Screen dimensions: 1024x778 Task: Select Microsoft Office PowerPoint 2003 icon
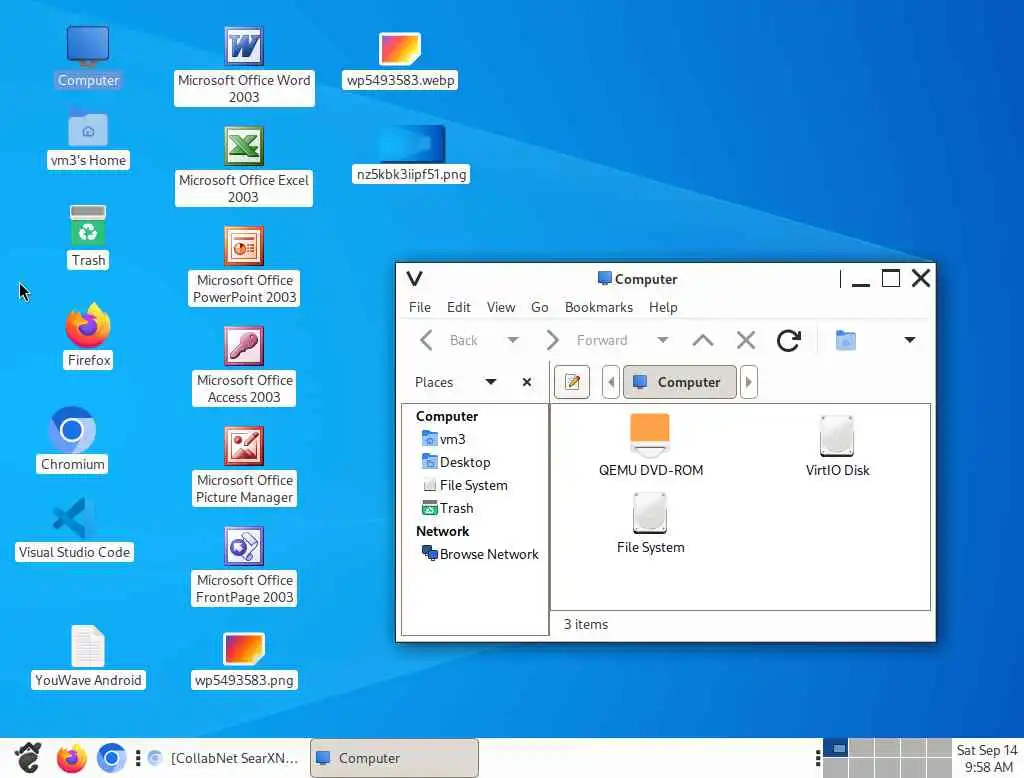coord(244,265)
